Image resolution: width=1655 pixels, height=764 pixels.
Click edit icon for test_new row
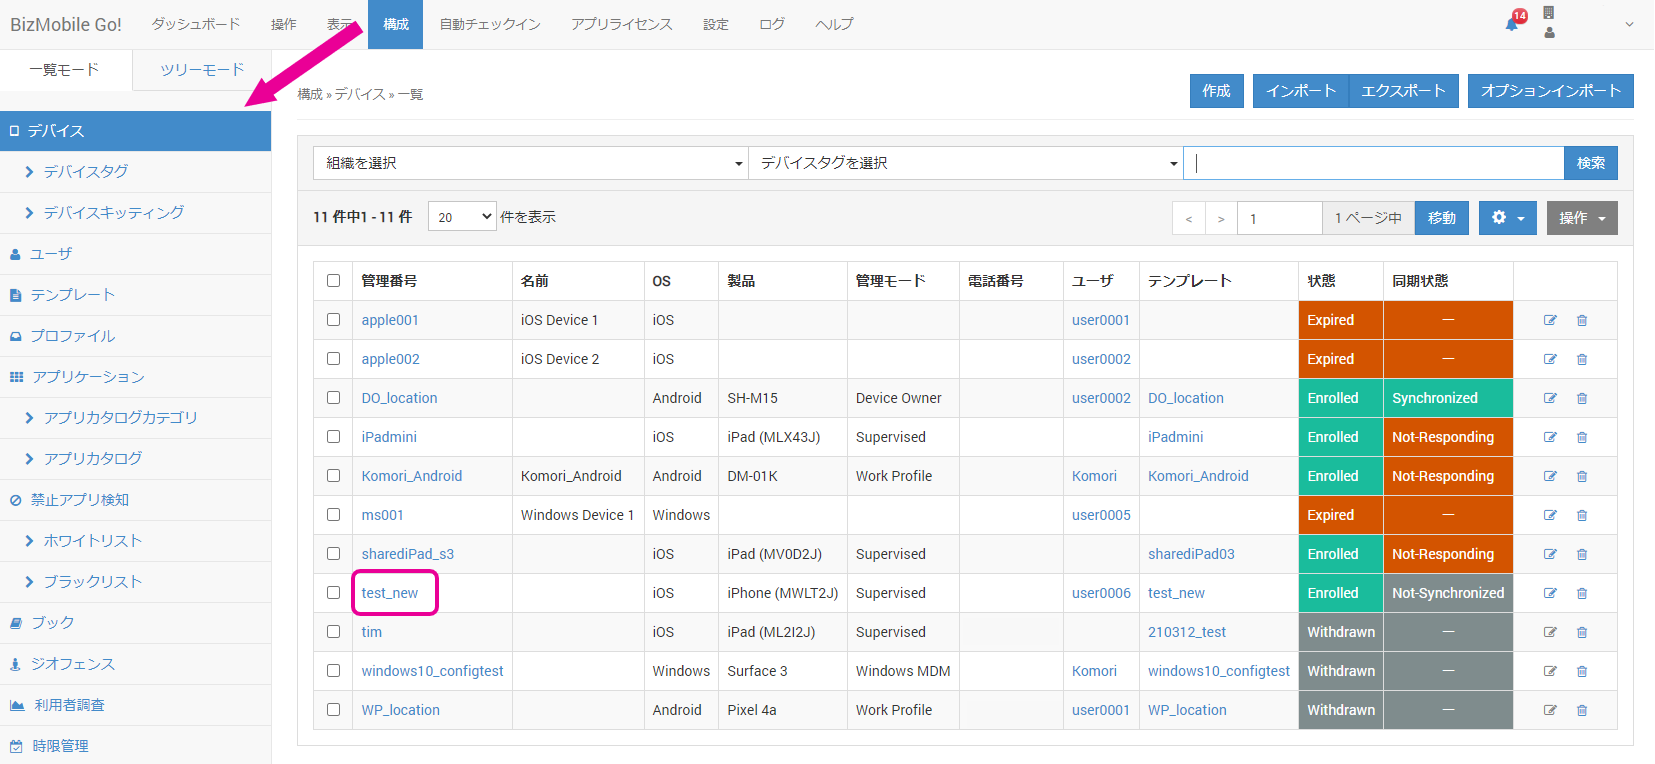point(1550,593)
